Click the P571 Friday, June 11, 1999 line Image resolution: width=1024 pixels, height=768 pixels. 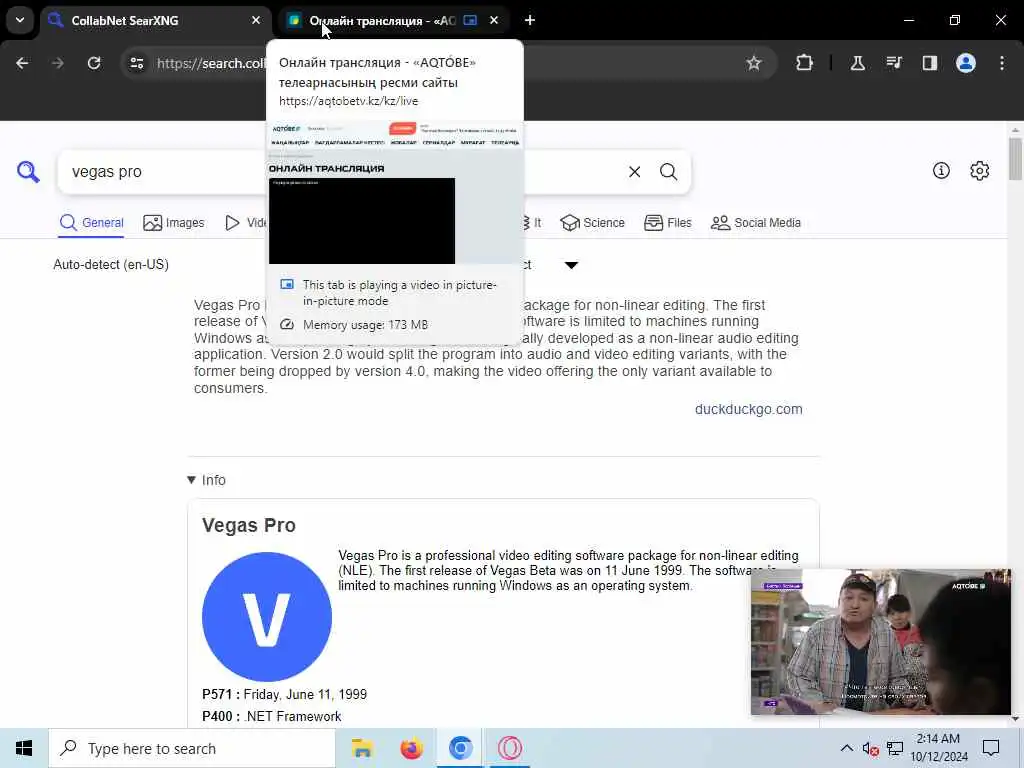(285, 694)
